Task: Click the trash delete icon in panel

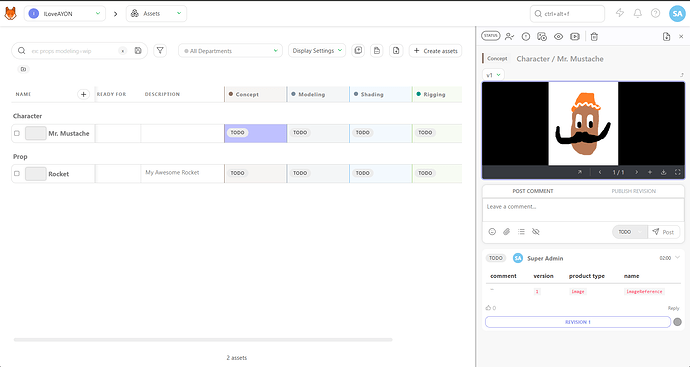Action: [x=594, y=37]
